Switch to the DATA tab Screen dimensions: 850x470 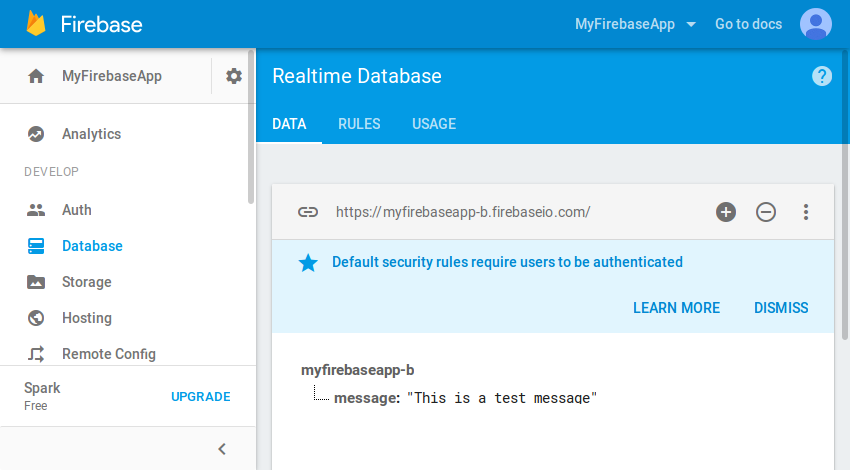point(289,124)
